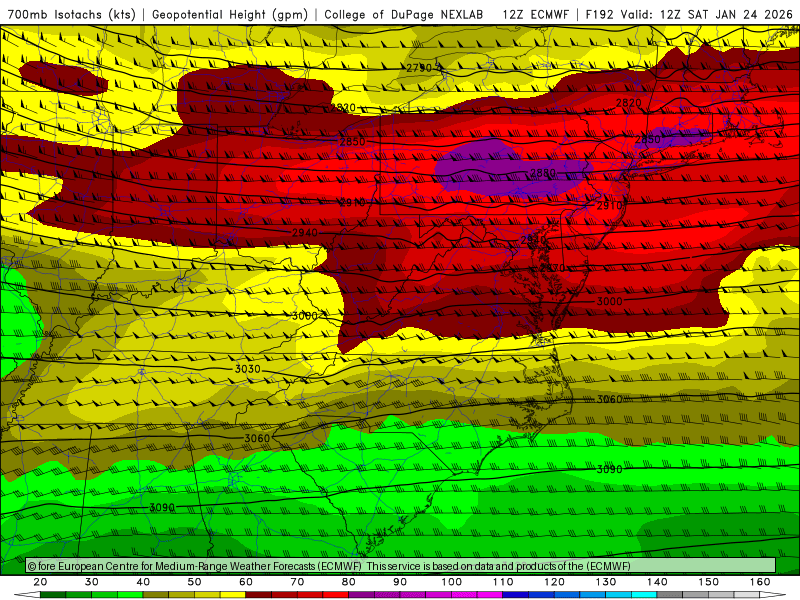800x600 pixels.
Task: Click the legend value 80
Action: tap(348, 582)
